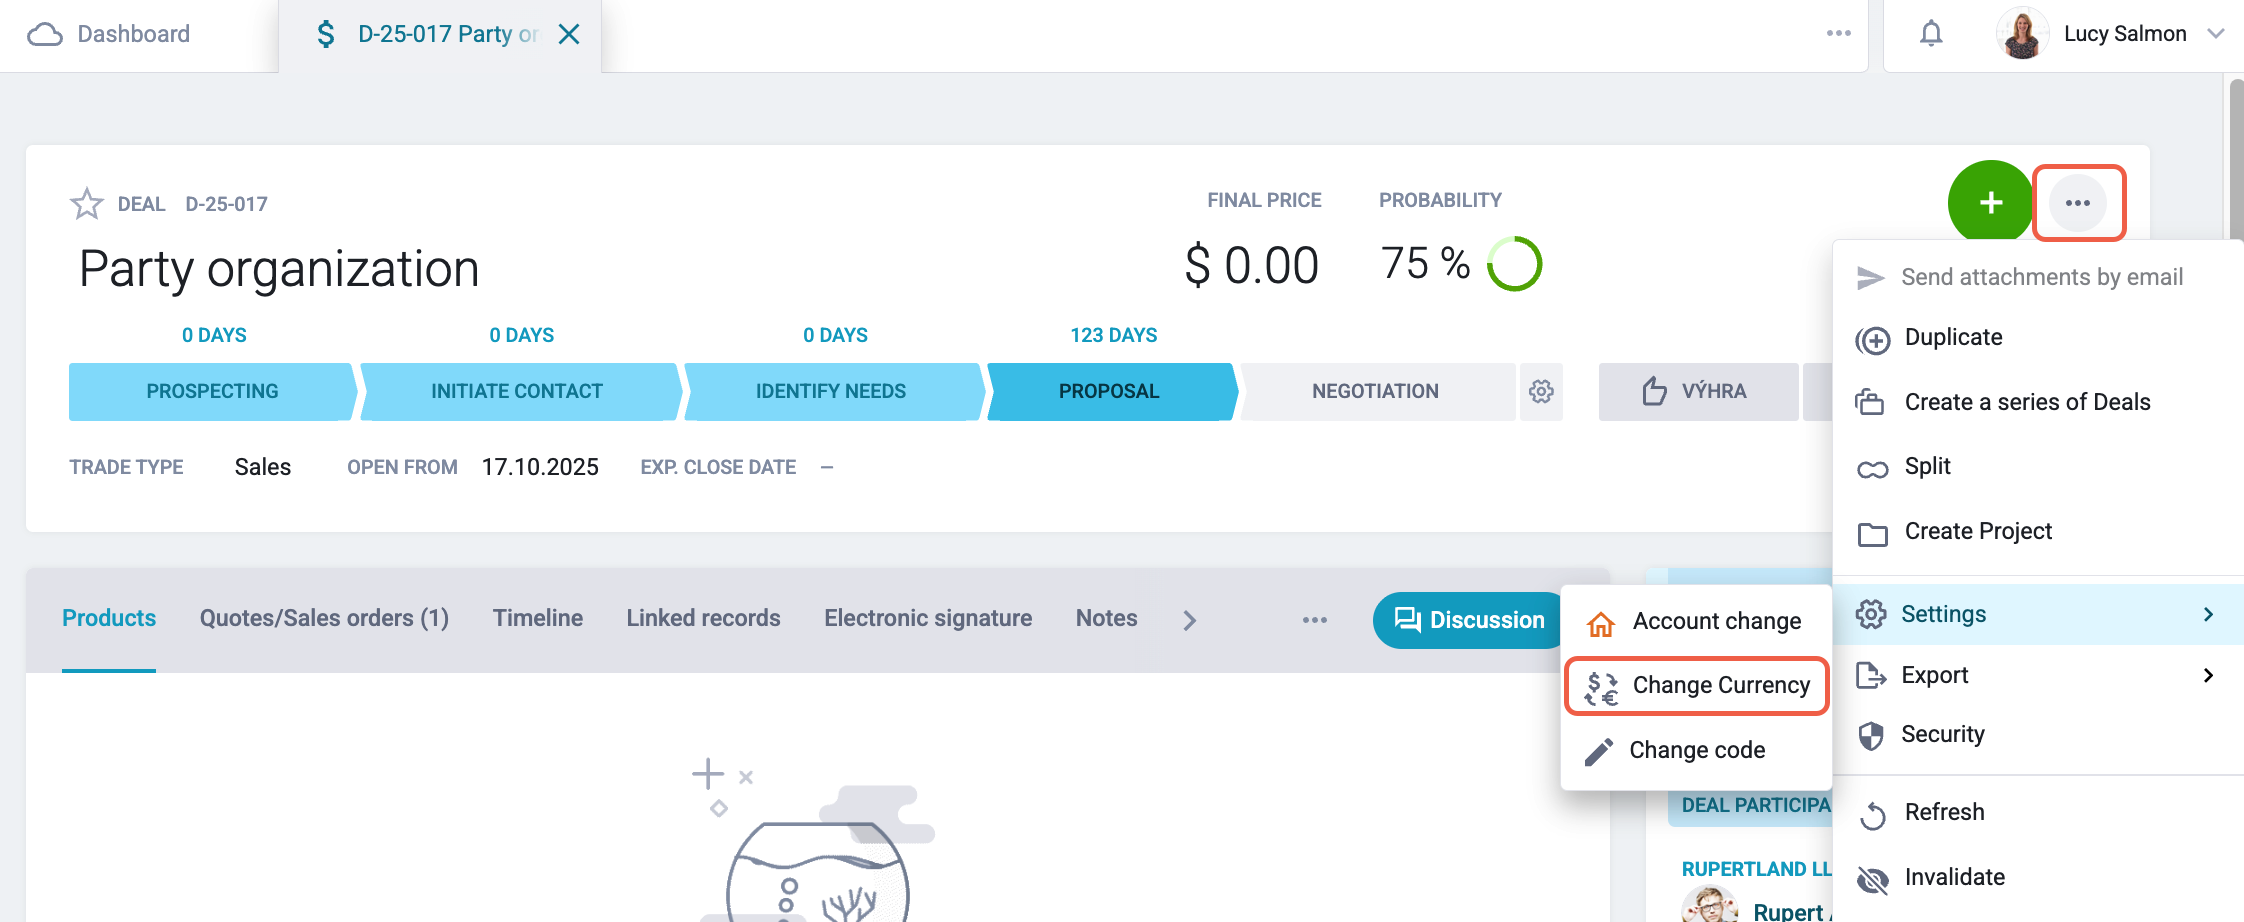Image resolution: width=2244 pixels, height=922 pixels.
Task: Open the Discussion button
Action: (1468, 620)
